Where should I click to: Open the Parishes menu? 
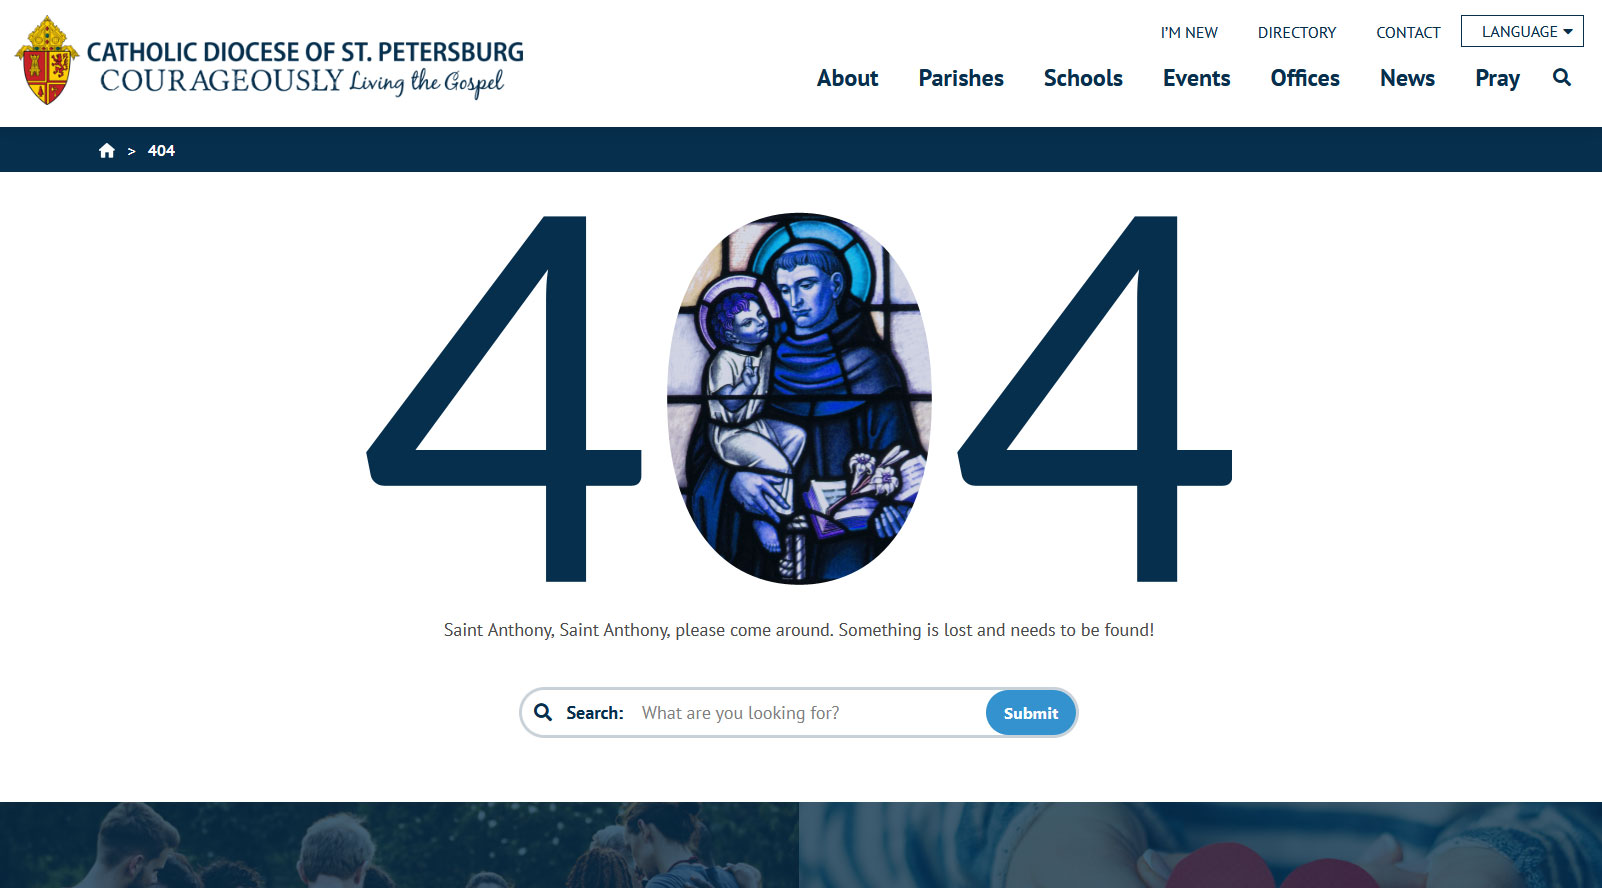(961, 78)
